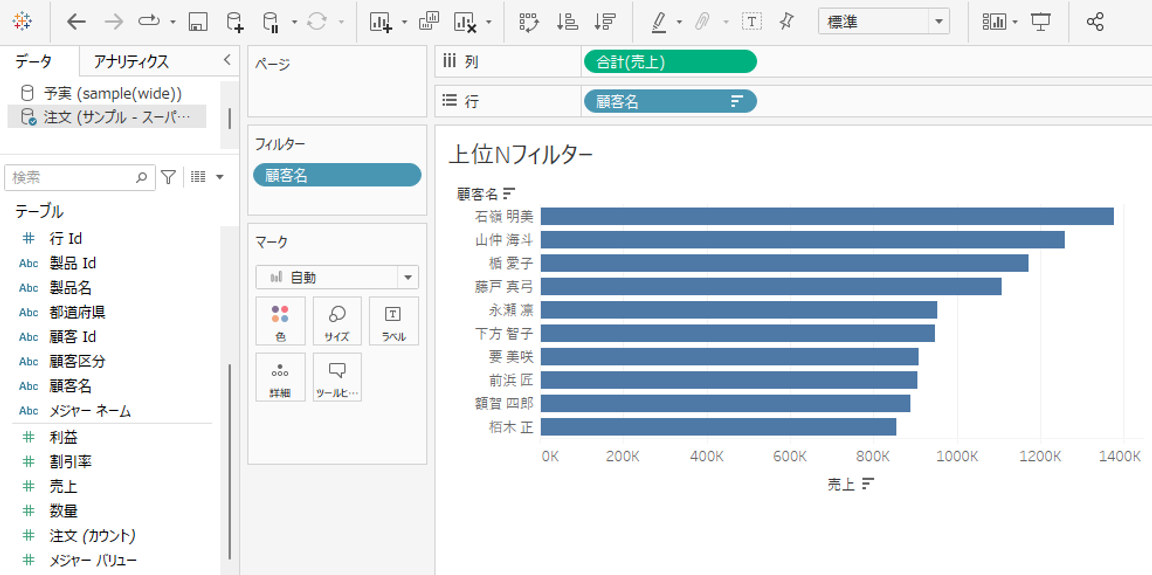Duplicate the current sheet icon
1152x575 pixels.
[x=428, y=22]
